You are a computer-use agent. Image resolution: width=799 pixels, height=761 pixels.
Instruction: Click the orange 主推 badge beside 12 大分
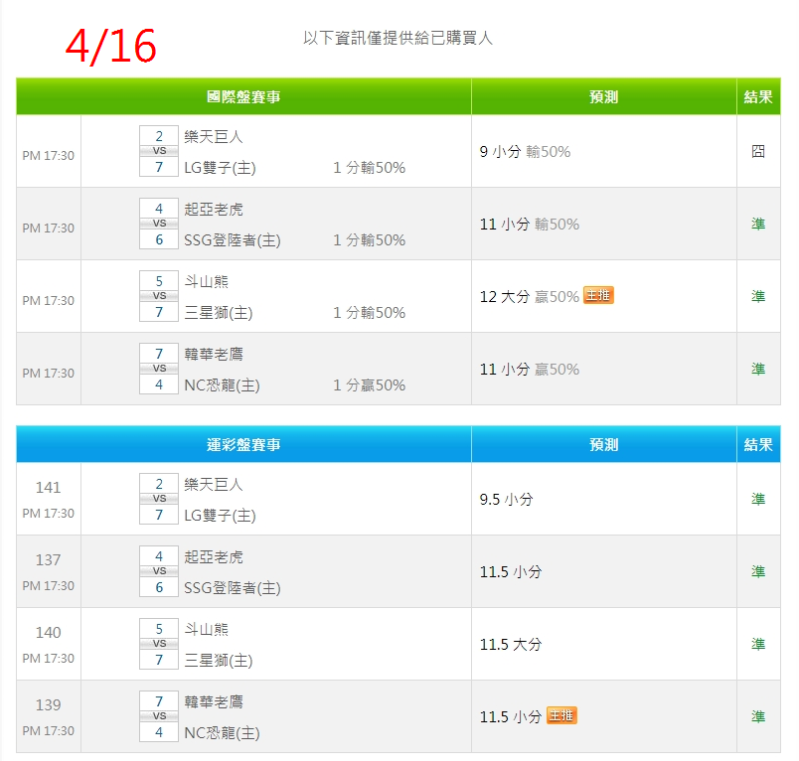[x=598, y=296]
